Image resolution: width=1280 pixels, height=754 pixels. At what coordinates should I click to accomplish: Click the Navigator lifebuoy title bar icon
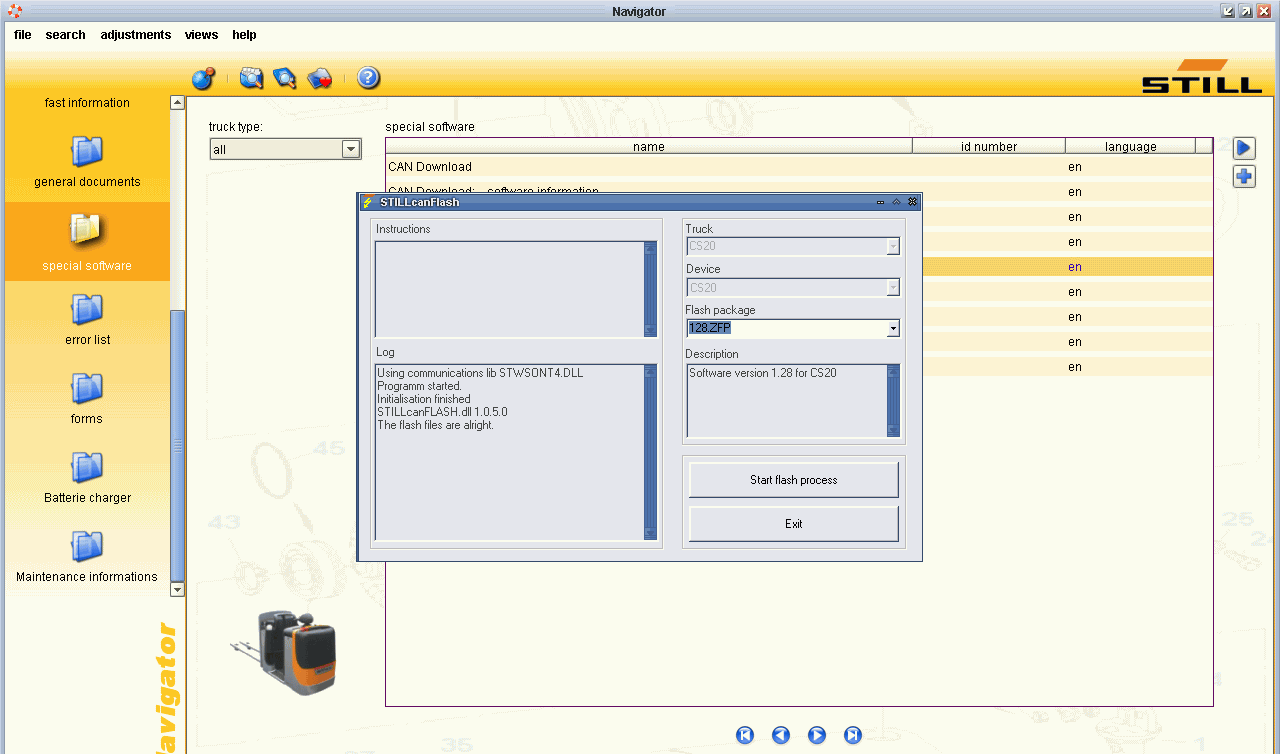[x=14, y=11]
